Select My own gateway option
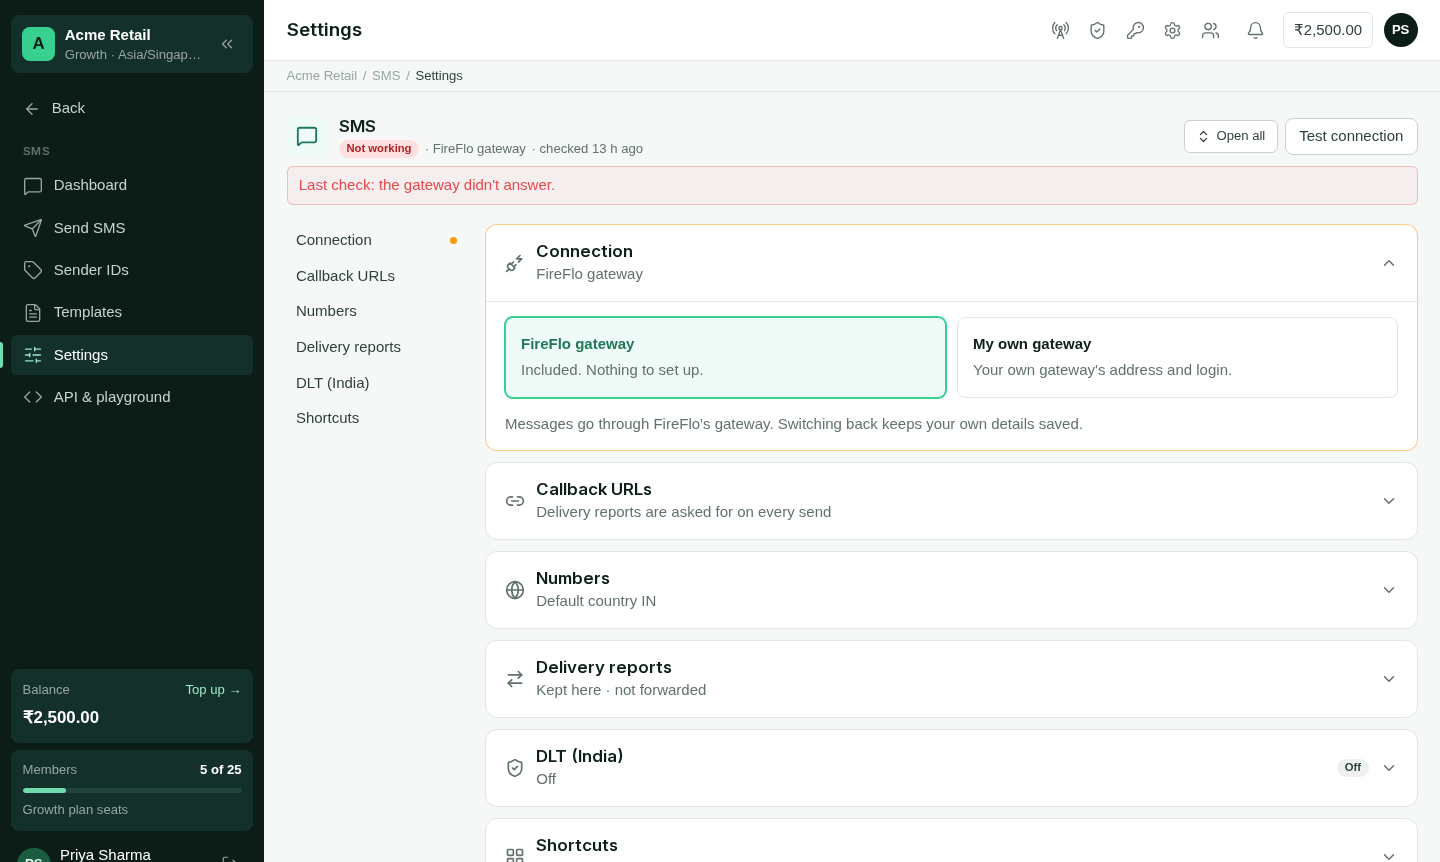Screen dimensions: 1440x862 point(1177,358)
